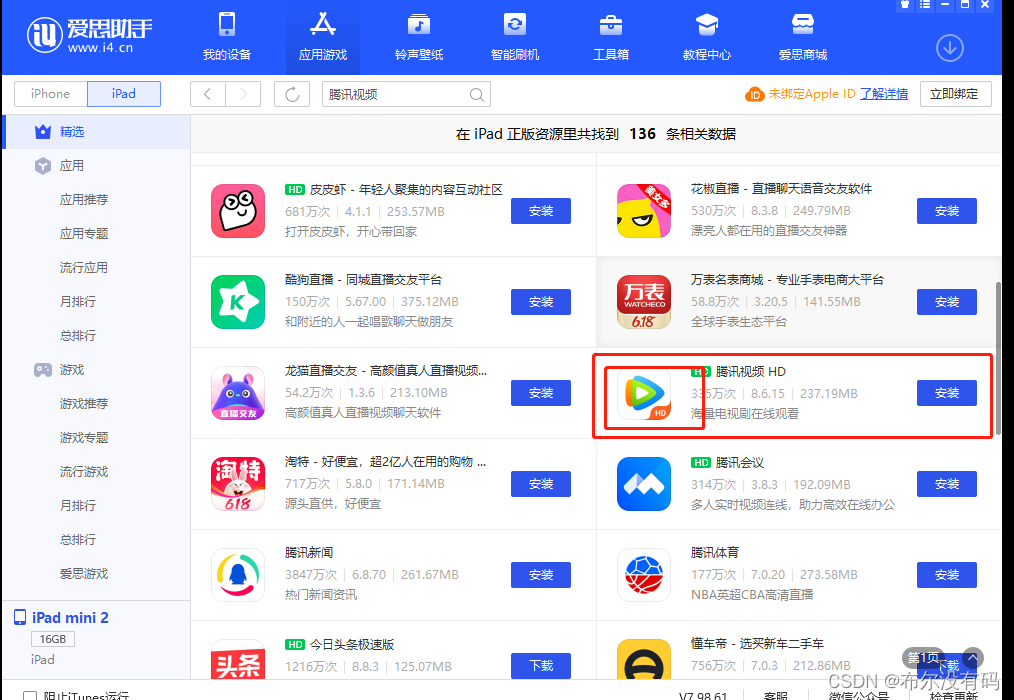Click the 淘特 app icon
The height and width of the screenshot is (700, 1014).
coord(238,483)
